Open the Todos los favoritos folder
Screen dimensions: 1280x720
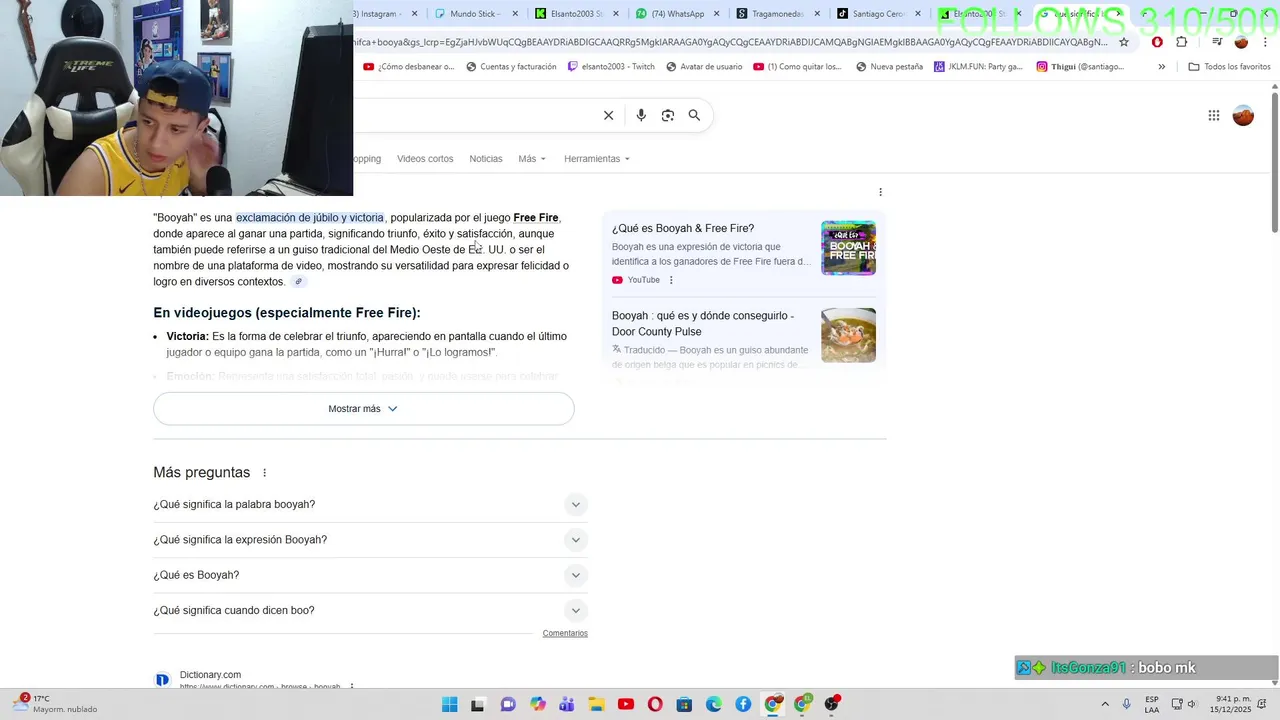click(x=1229, y=67)
